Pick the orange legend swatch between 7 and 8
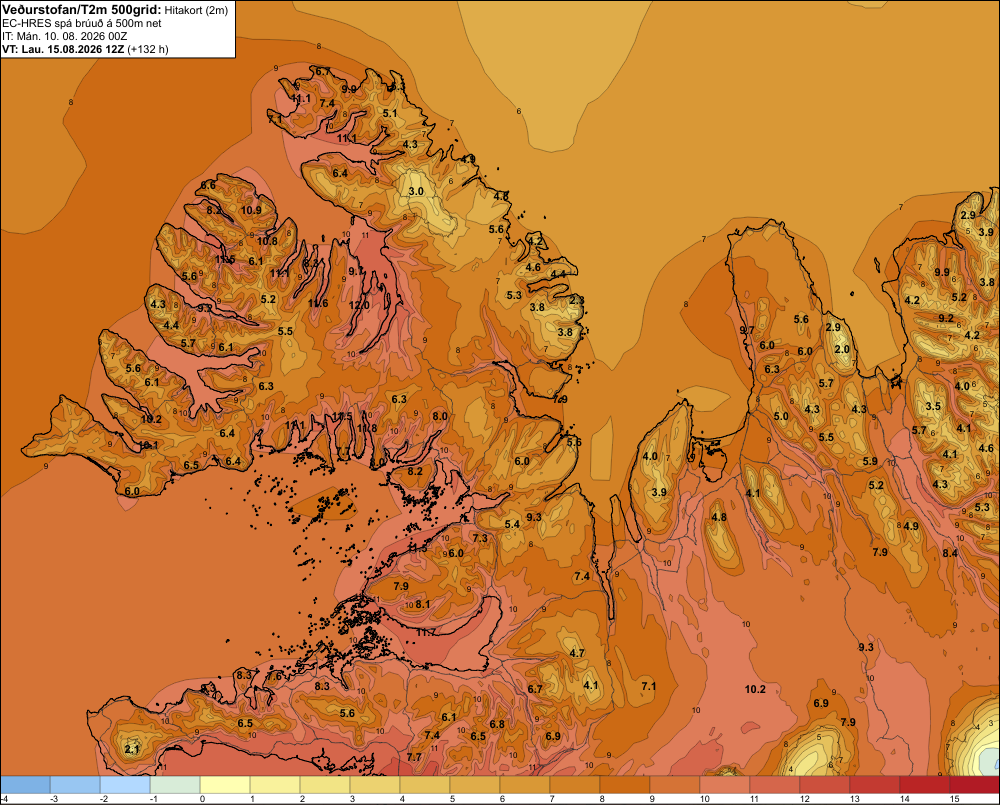Viewport: 1000px width, 805px height. (x=575, y=785)
